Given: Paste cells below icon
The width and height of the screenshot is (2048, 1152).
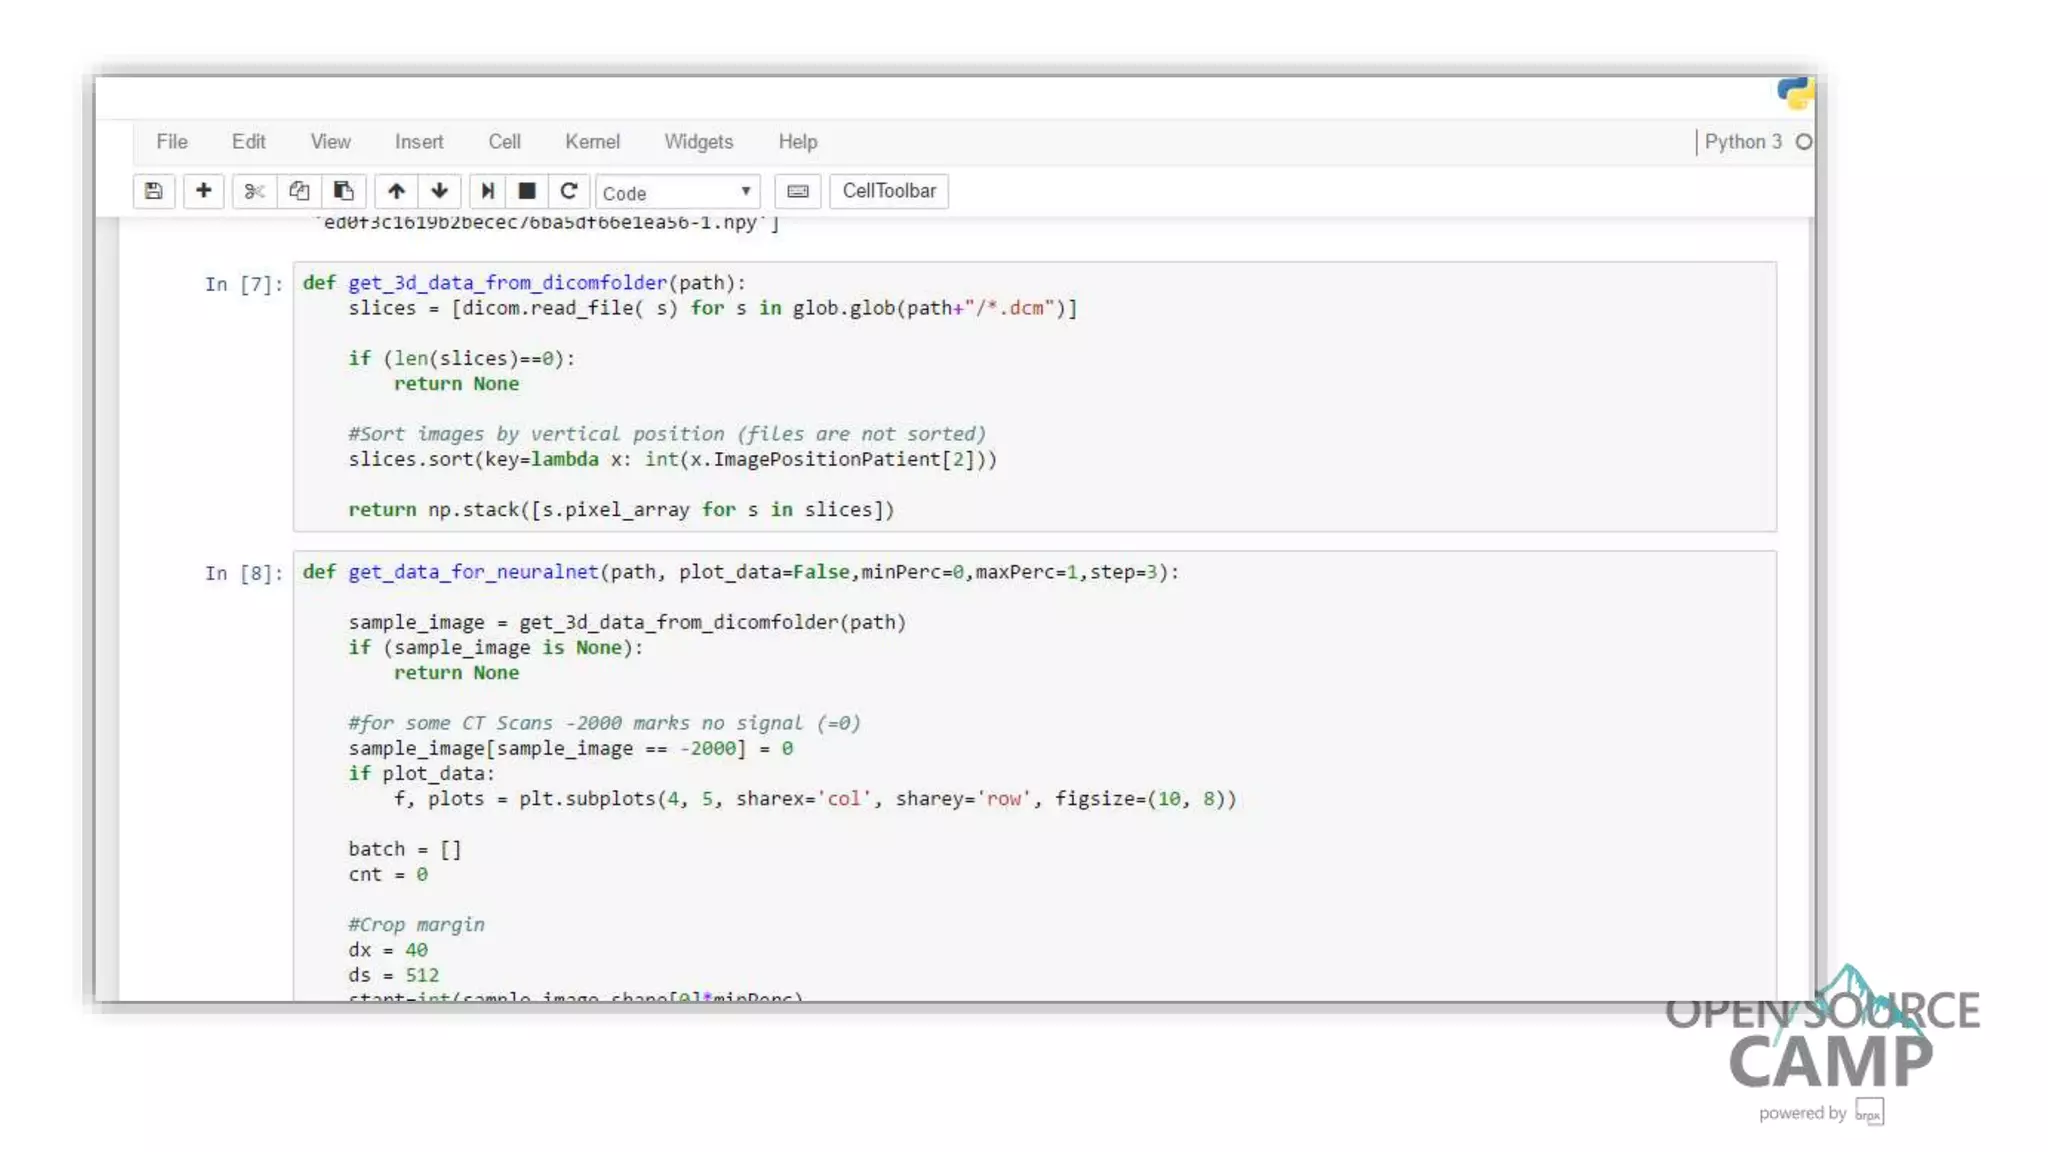Looking at the screenshot, I should coord(343,191).
